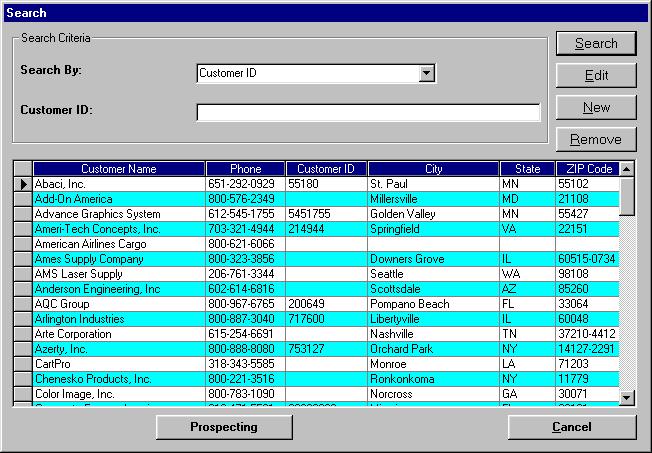Click the Pompano Beach city cell
Viewport: 652px width, 453px height.
pyautogui.click(x=433, y=304)
